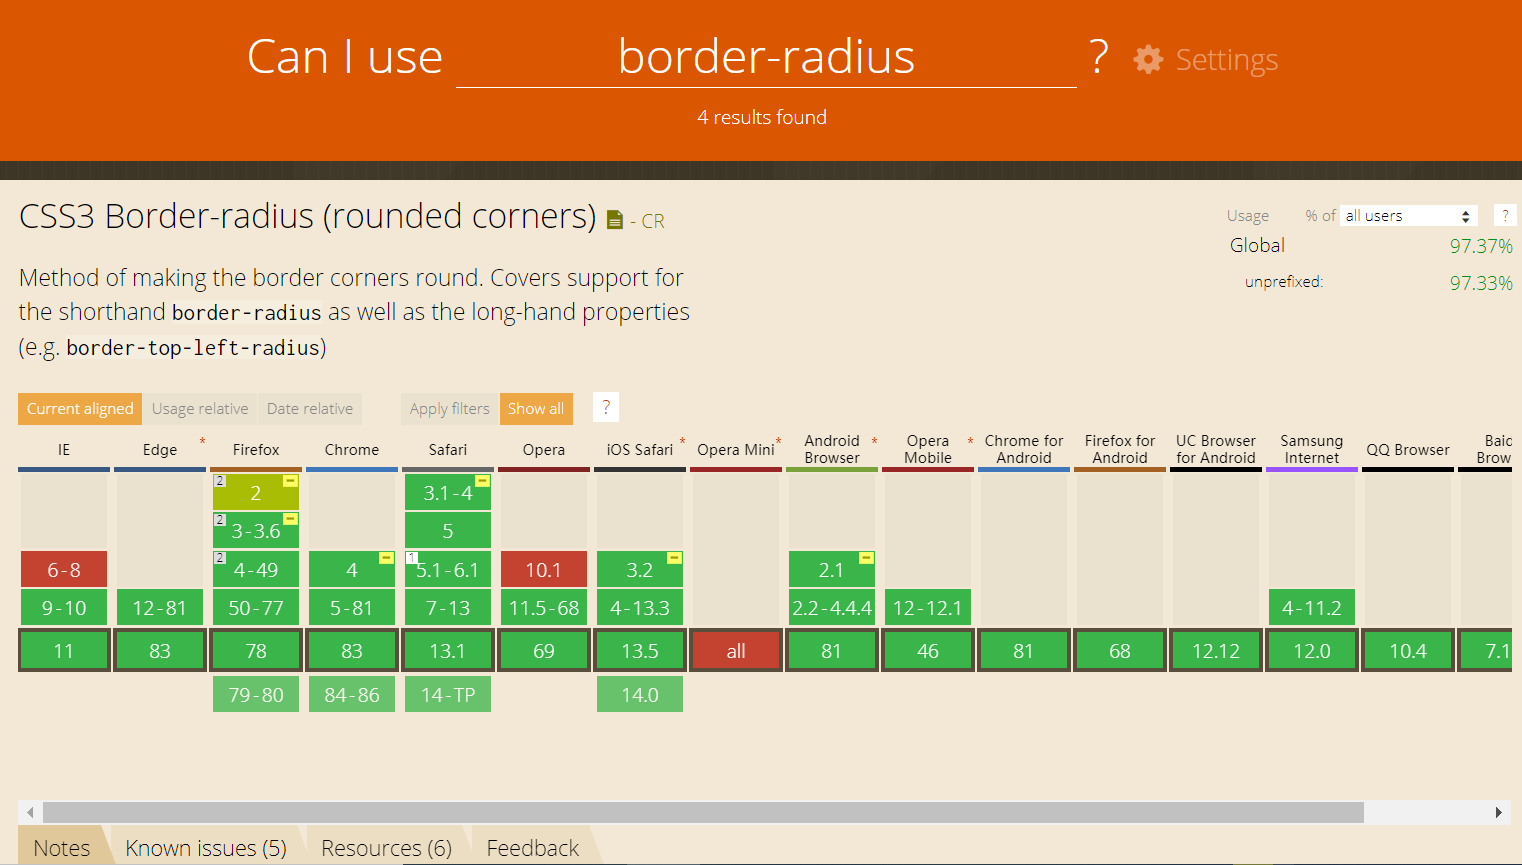Screen dimensions: 1522x865
Task: Click the iOS Safari 4-13.3 cell
Action: (640, 608)
